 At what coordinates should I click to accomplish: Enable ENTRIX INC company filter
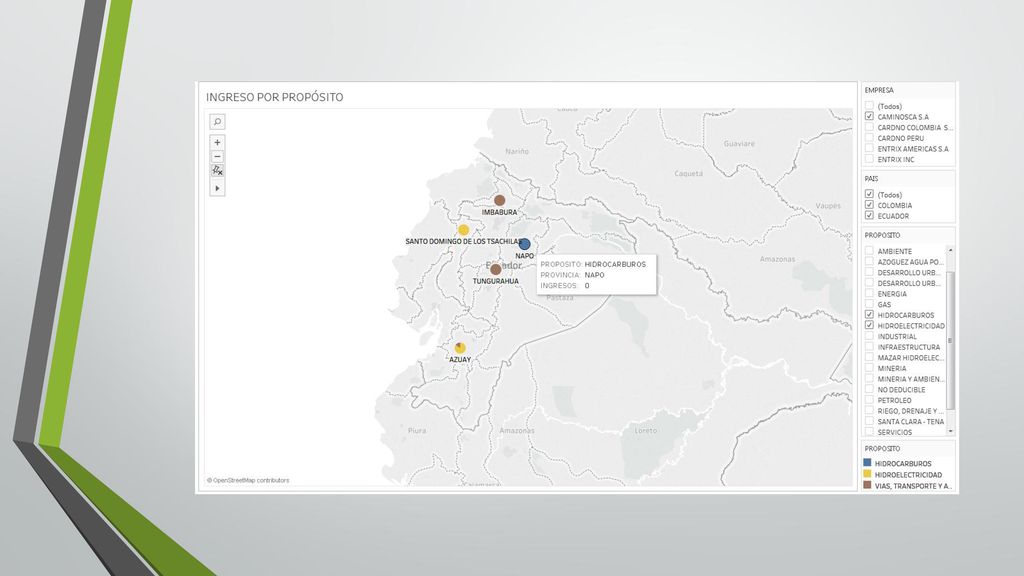869,159
